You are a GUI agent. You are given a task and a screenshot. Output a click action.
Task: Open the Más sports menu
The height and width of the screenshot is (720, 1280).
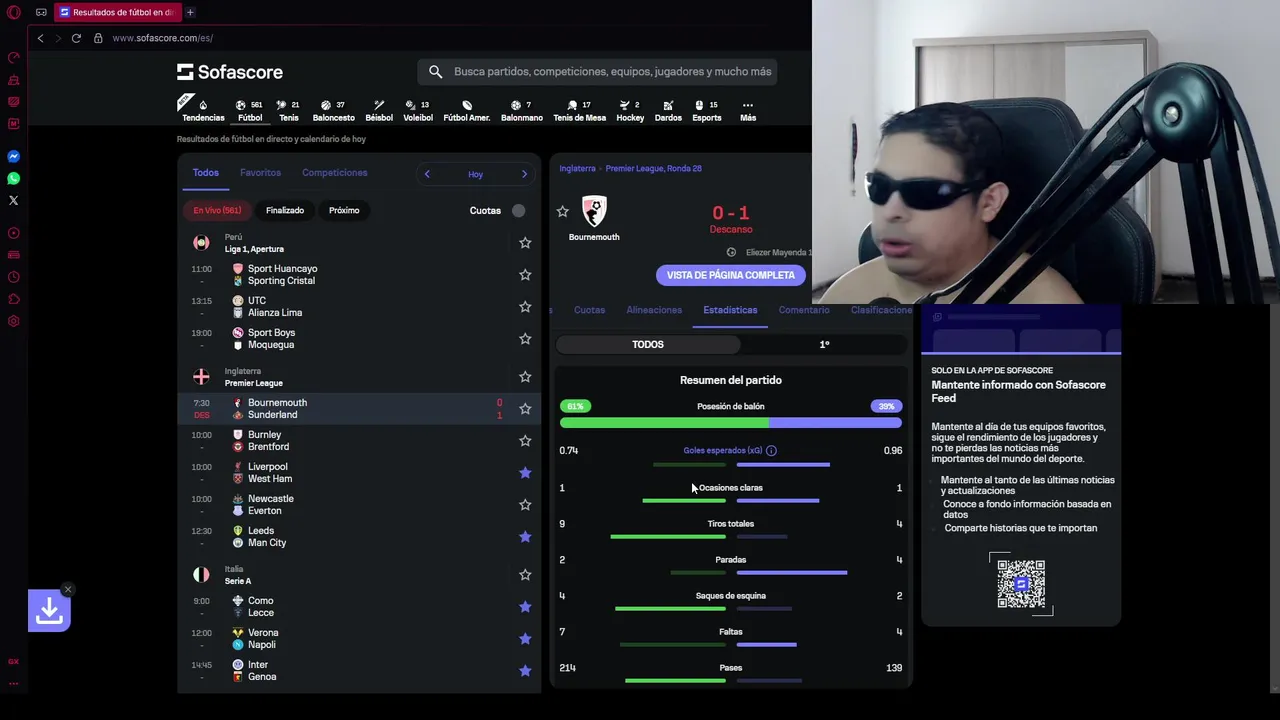(x=748, y=111)
